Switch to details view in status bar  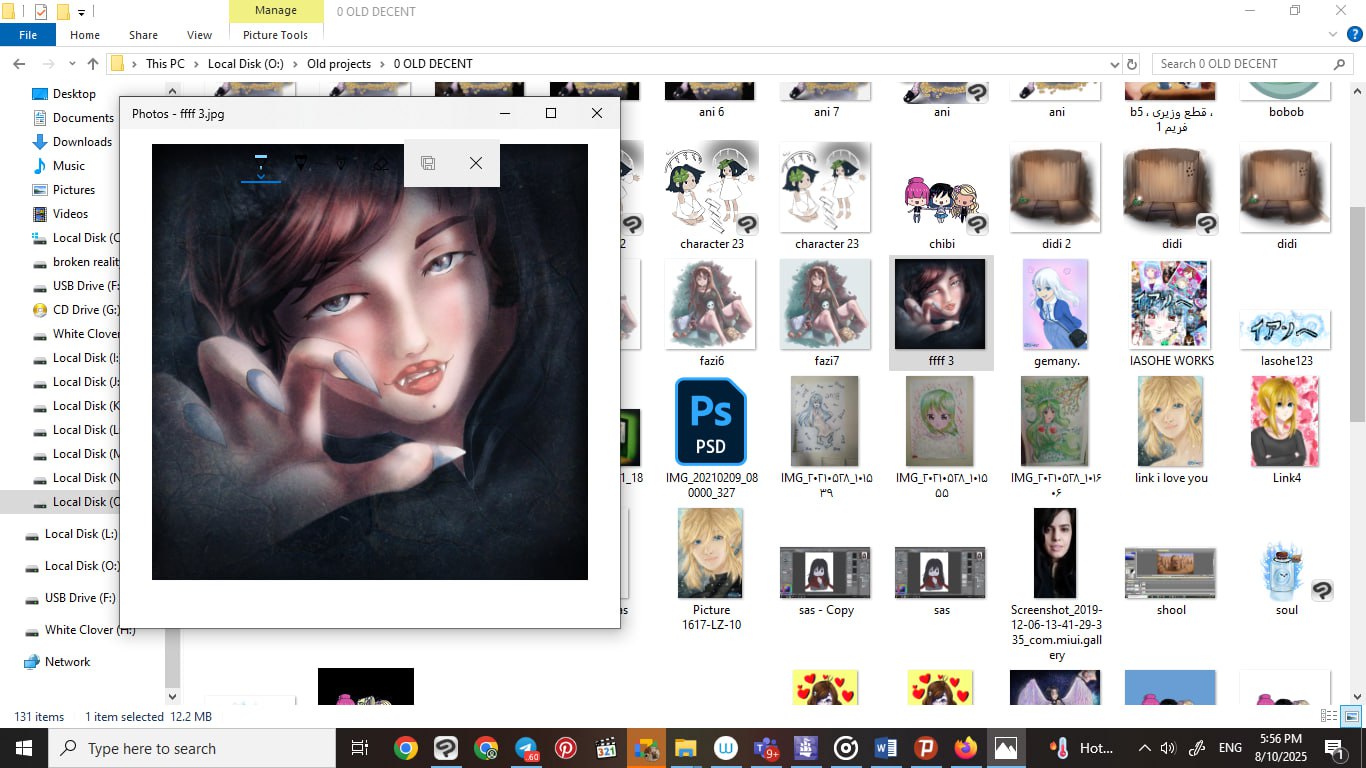(x=1329, y=716)
